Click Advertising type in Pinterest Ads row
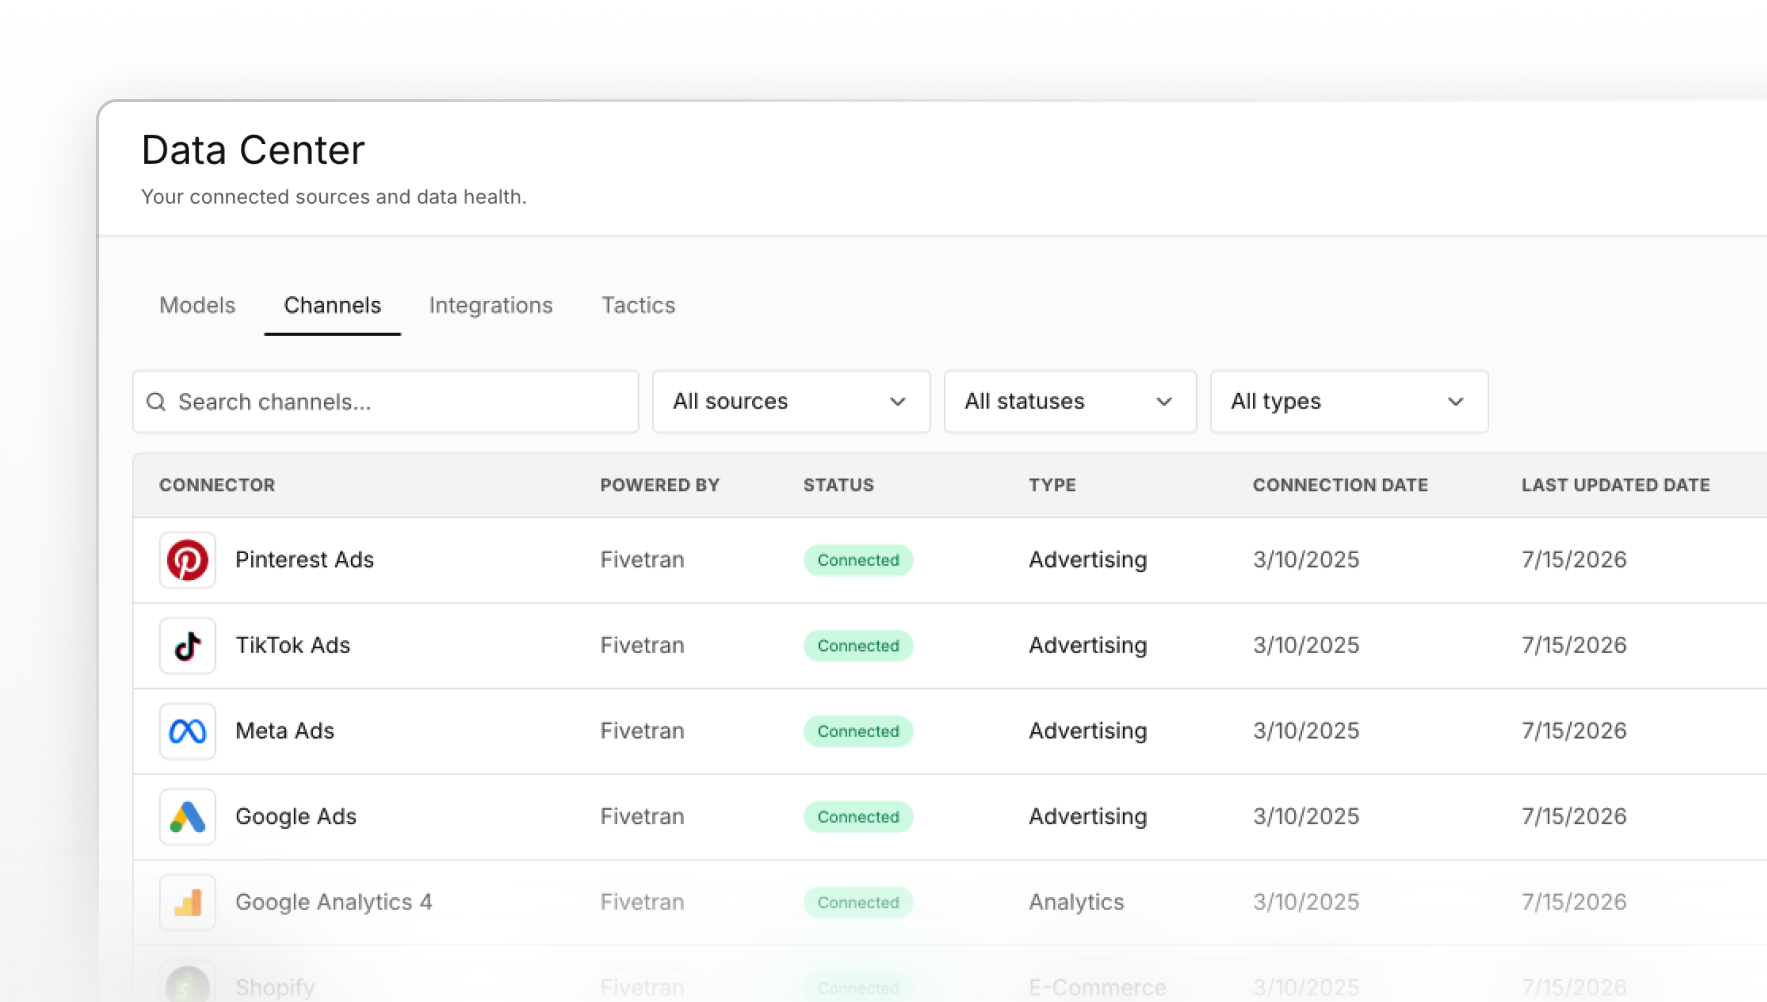1767x1002 pixels. [x=1088, y=560]
